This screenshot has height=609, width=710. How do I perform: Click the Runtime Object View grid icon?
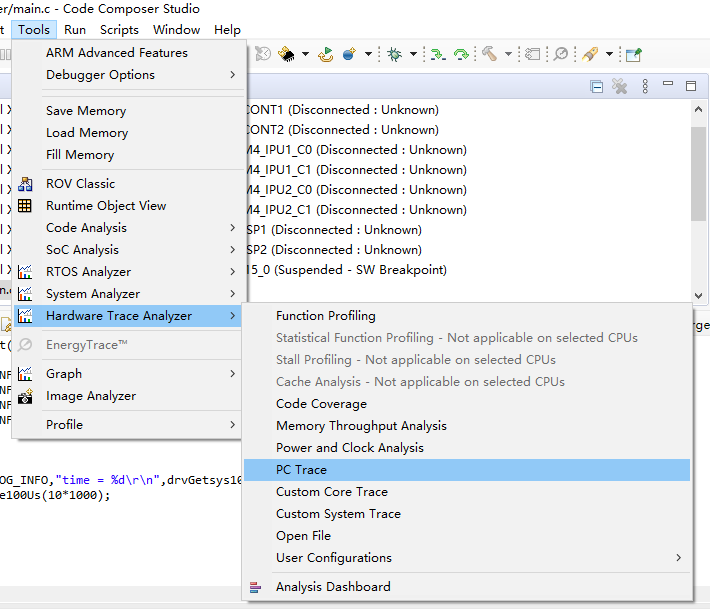coord(25,206)
